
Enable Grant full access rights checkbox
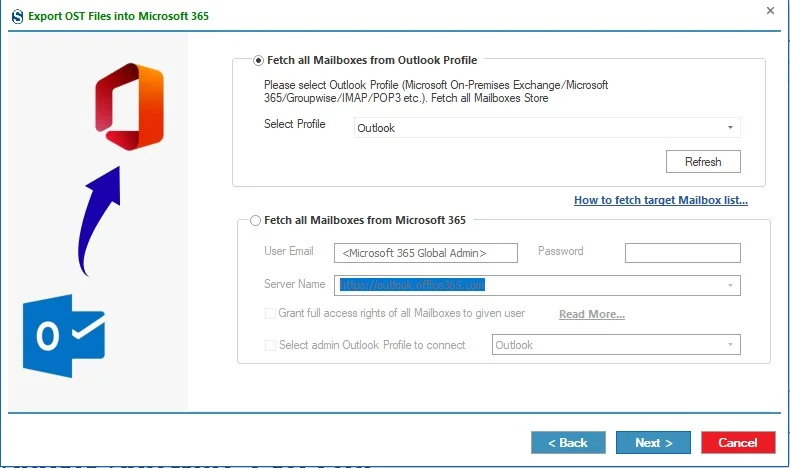coord(270,313)
